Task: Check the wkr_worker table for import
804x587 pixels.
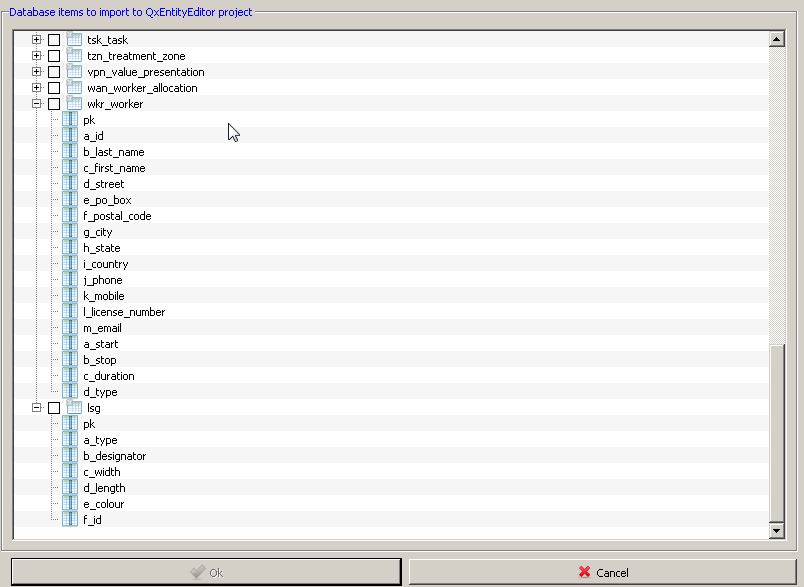Action: click(x=56, y=104)
